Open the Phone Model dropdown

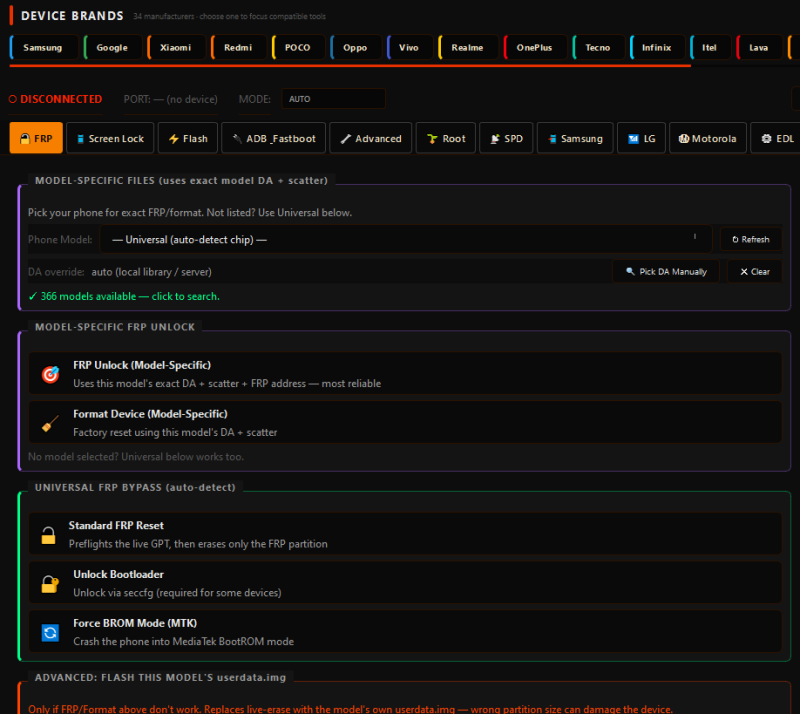click(406, 239)
